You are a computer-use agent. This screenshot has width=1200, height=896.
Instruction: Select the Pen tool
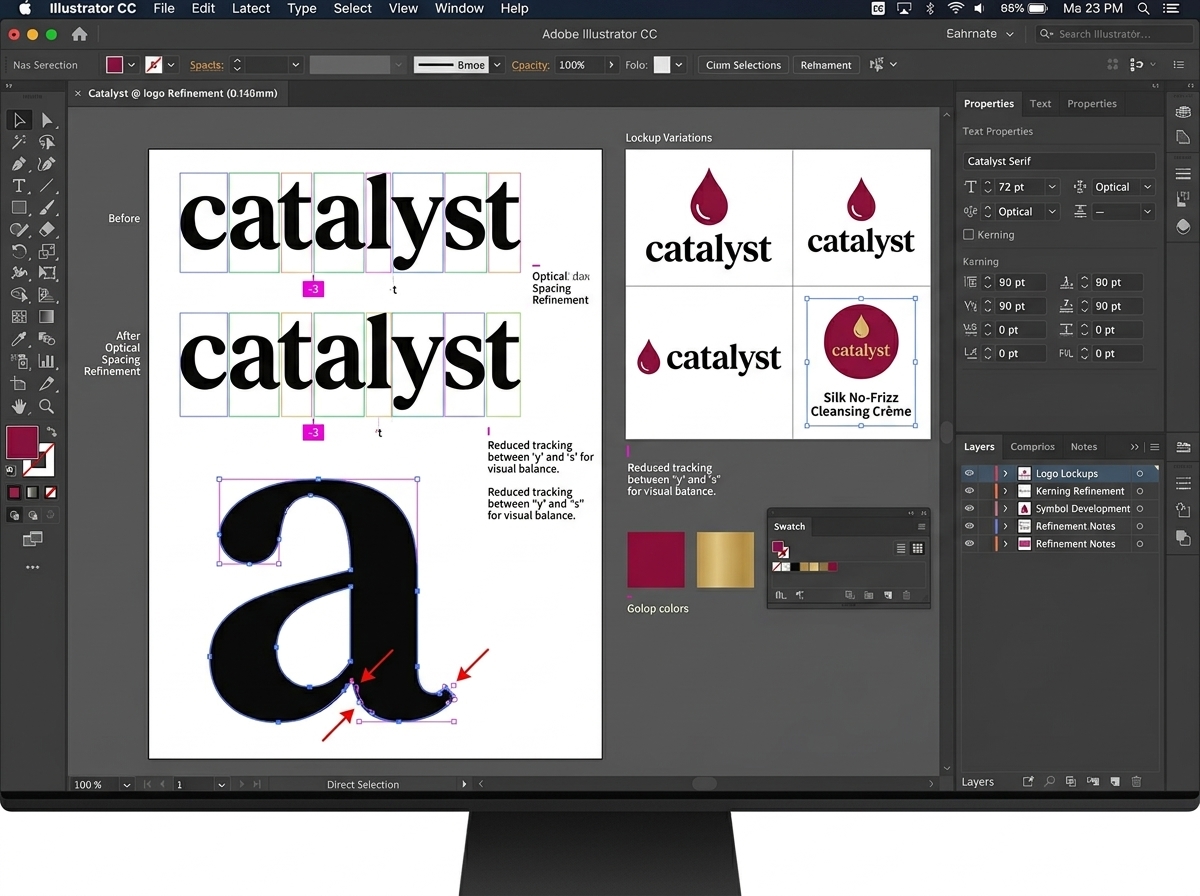19,164
